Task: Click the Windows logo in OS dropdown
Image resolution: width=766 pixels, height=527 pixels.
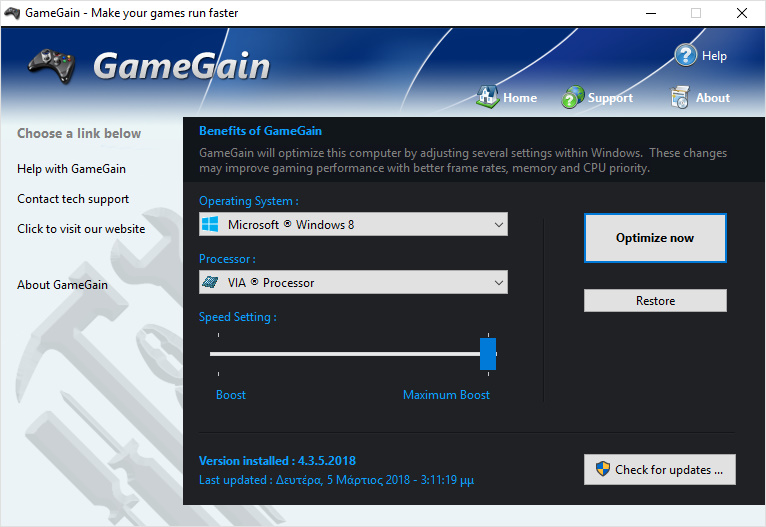Action: click(x=210, y=225)
